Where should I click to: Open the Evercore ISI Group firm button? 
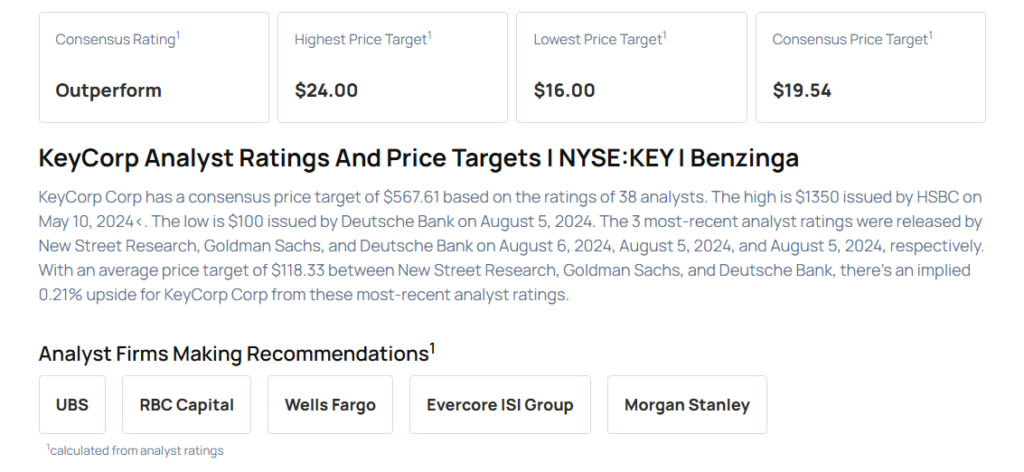pos(500,405)
